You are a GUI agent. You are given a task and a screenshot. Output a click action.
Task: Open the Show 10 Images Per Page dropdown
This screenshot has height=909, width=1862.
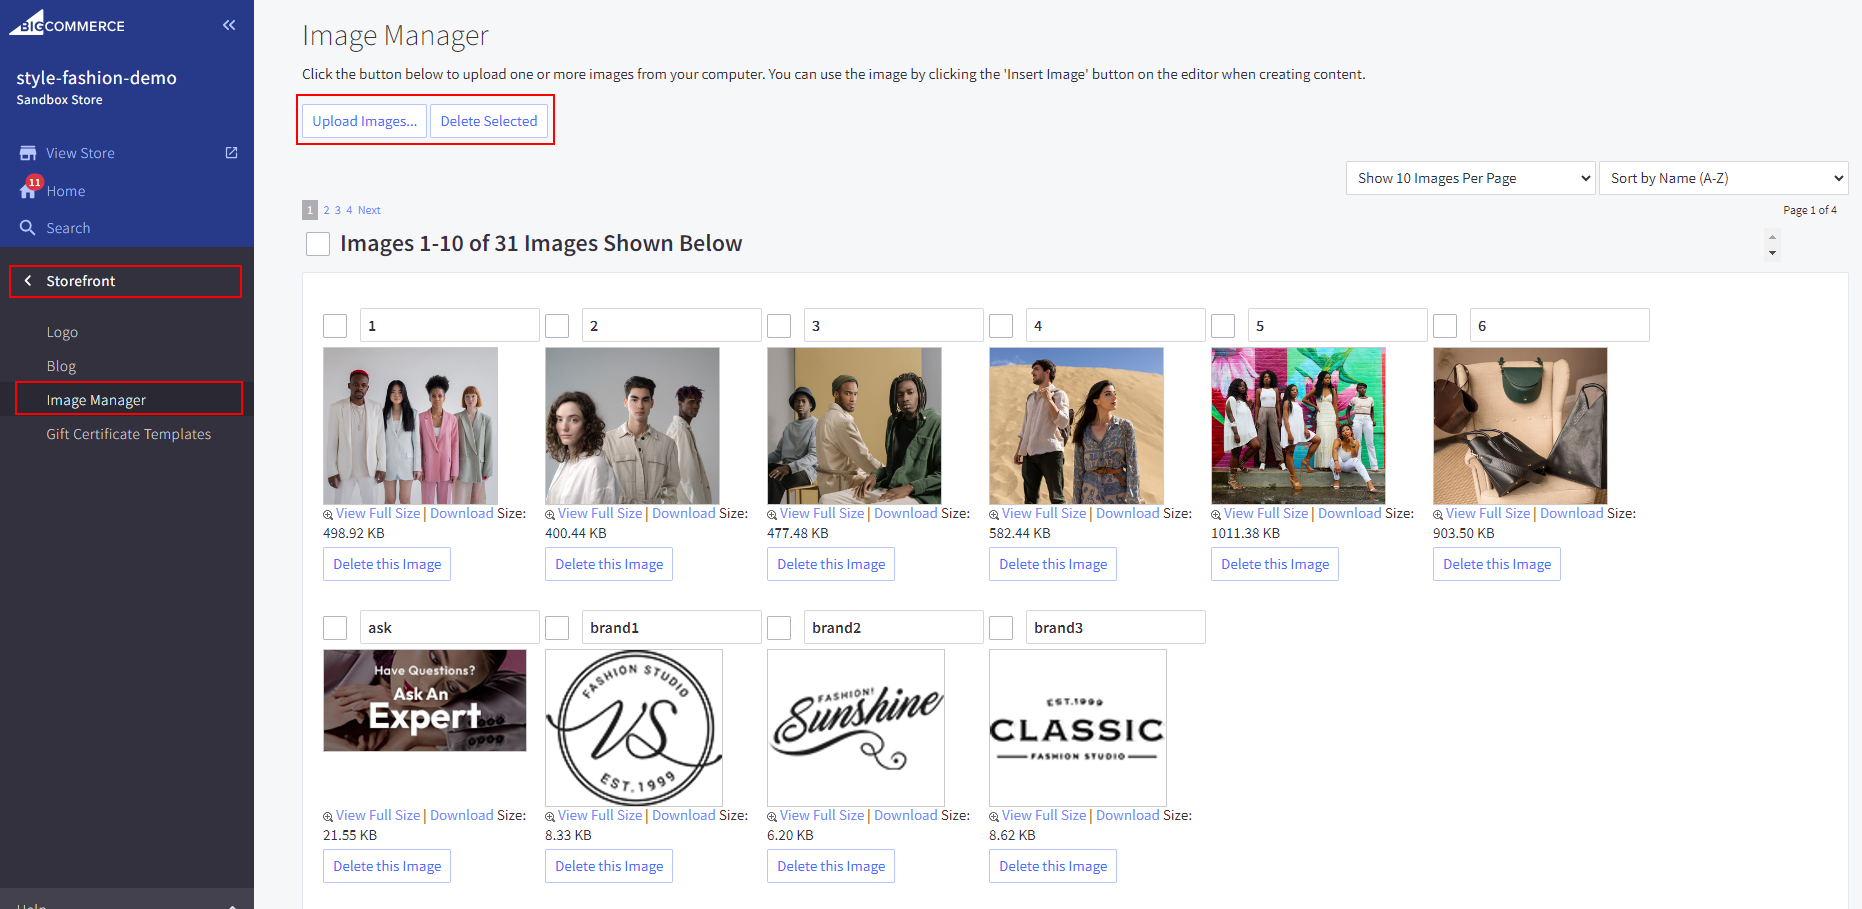click(x=1470, y=178)
